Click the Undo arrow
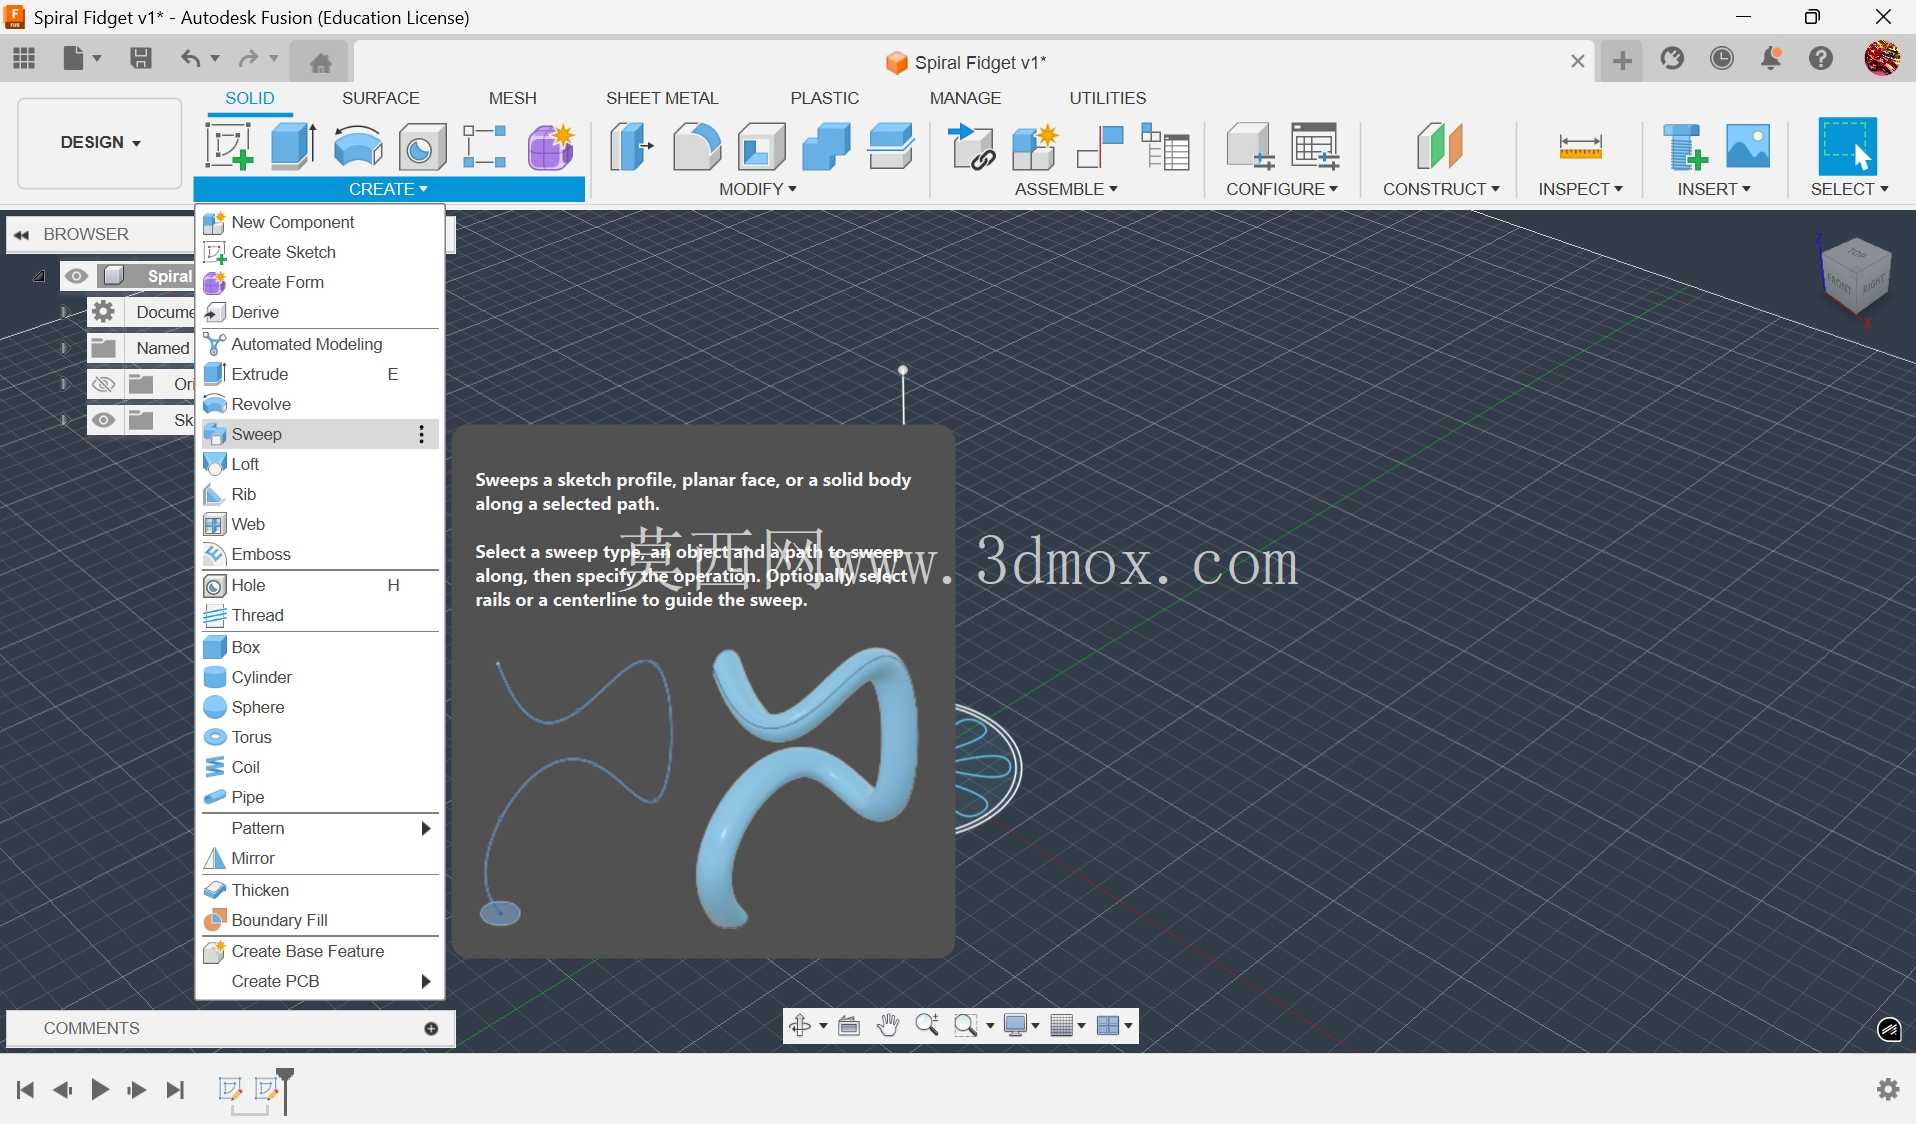 pyautogui.click(x=189, y=59)
